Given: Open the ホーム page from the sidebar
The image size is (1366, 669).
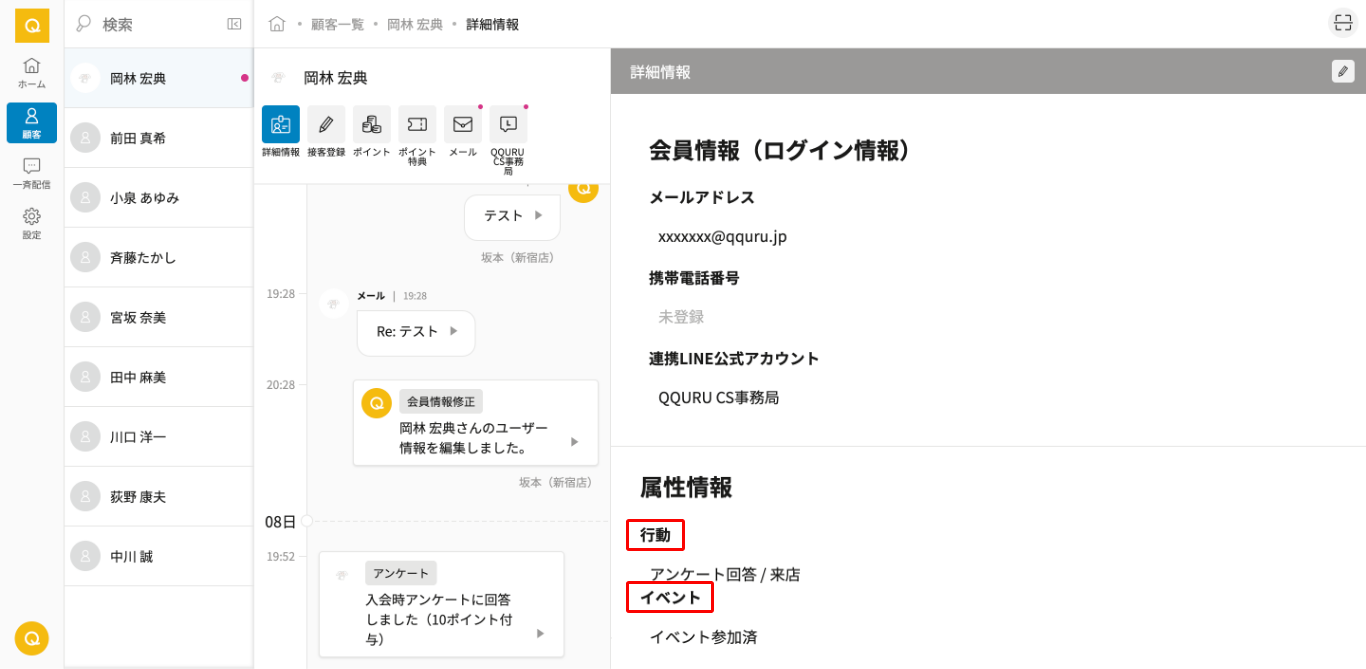Looking at the screenshot, I should [x=31, y=72].
